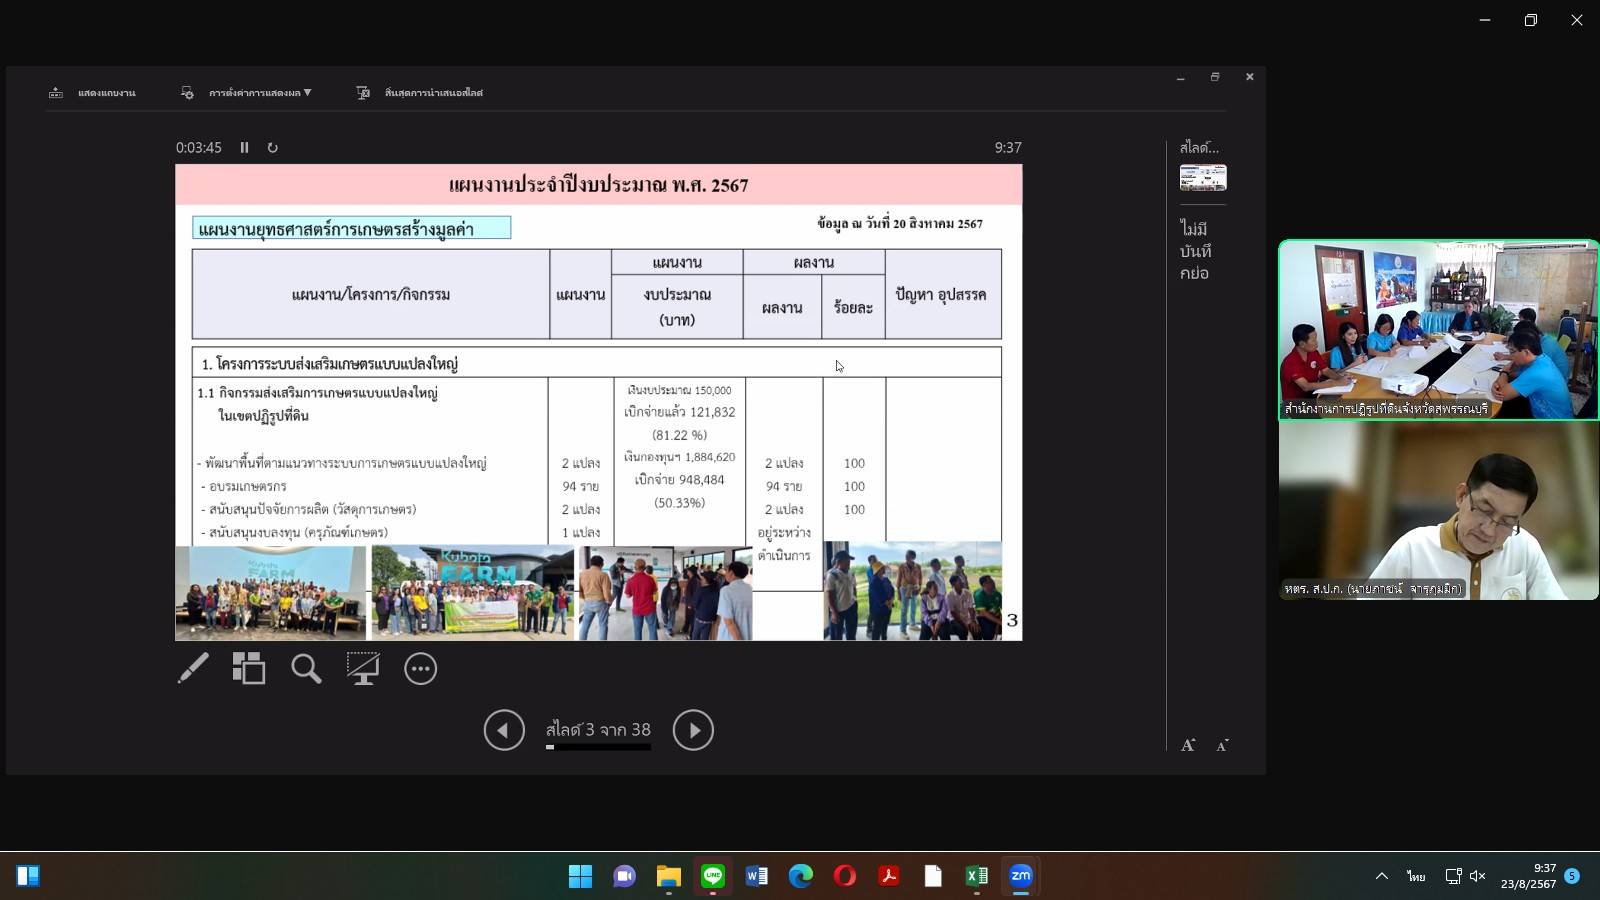Increase notes text size
1600x900 pixels.
coord(1188,745)
